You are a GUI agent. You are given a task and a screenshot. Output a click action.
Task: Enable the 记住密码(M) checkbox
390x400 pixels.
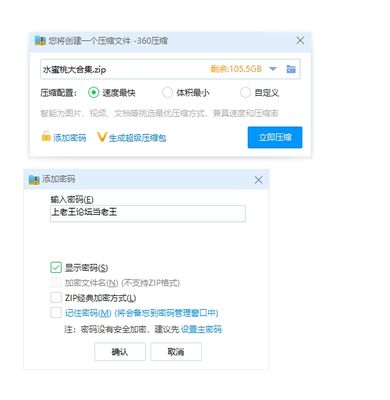56,313
